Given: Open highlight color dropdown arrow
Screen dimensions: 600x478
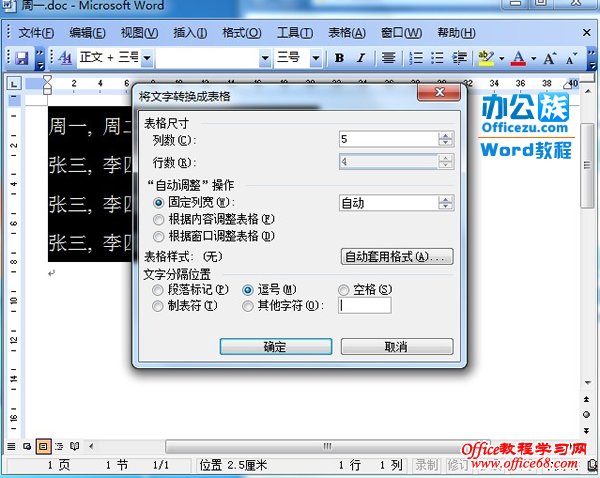Looking at the screenshot, I should pos(501,59).
